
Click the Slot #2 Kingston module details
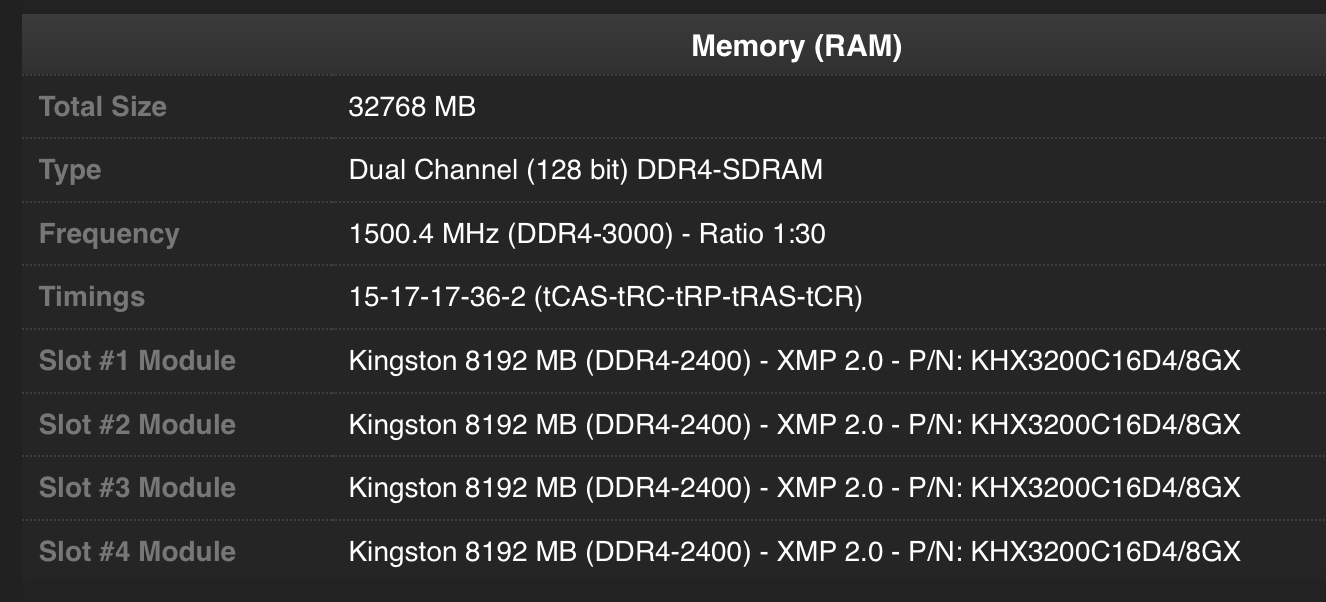(794, 424)
